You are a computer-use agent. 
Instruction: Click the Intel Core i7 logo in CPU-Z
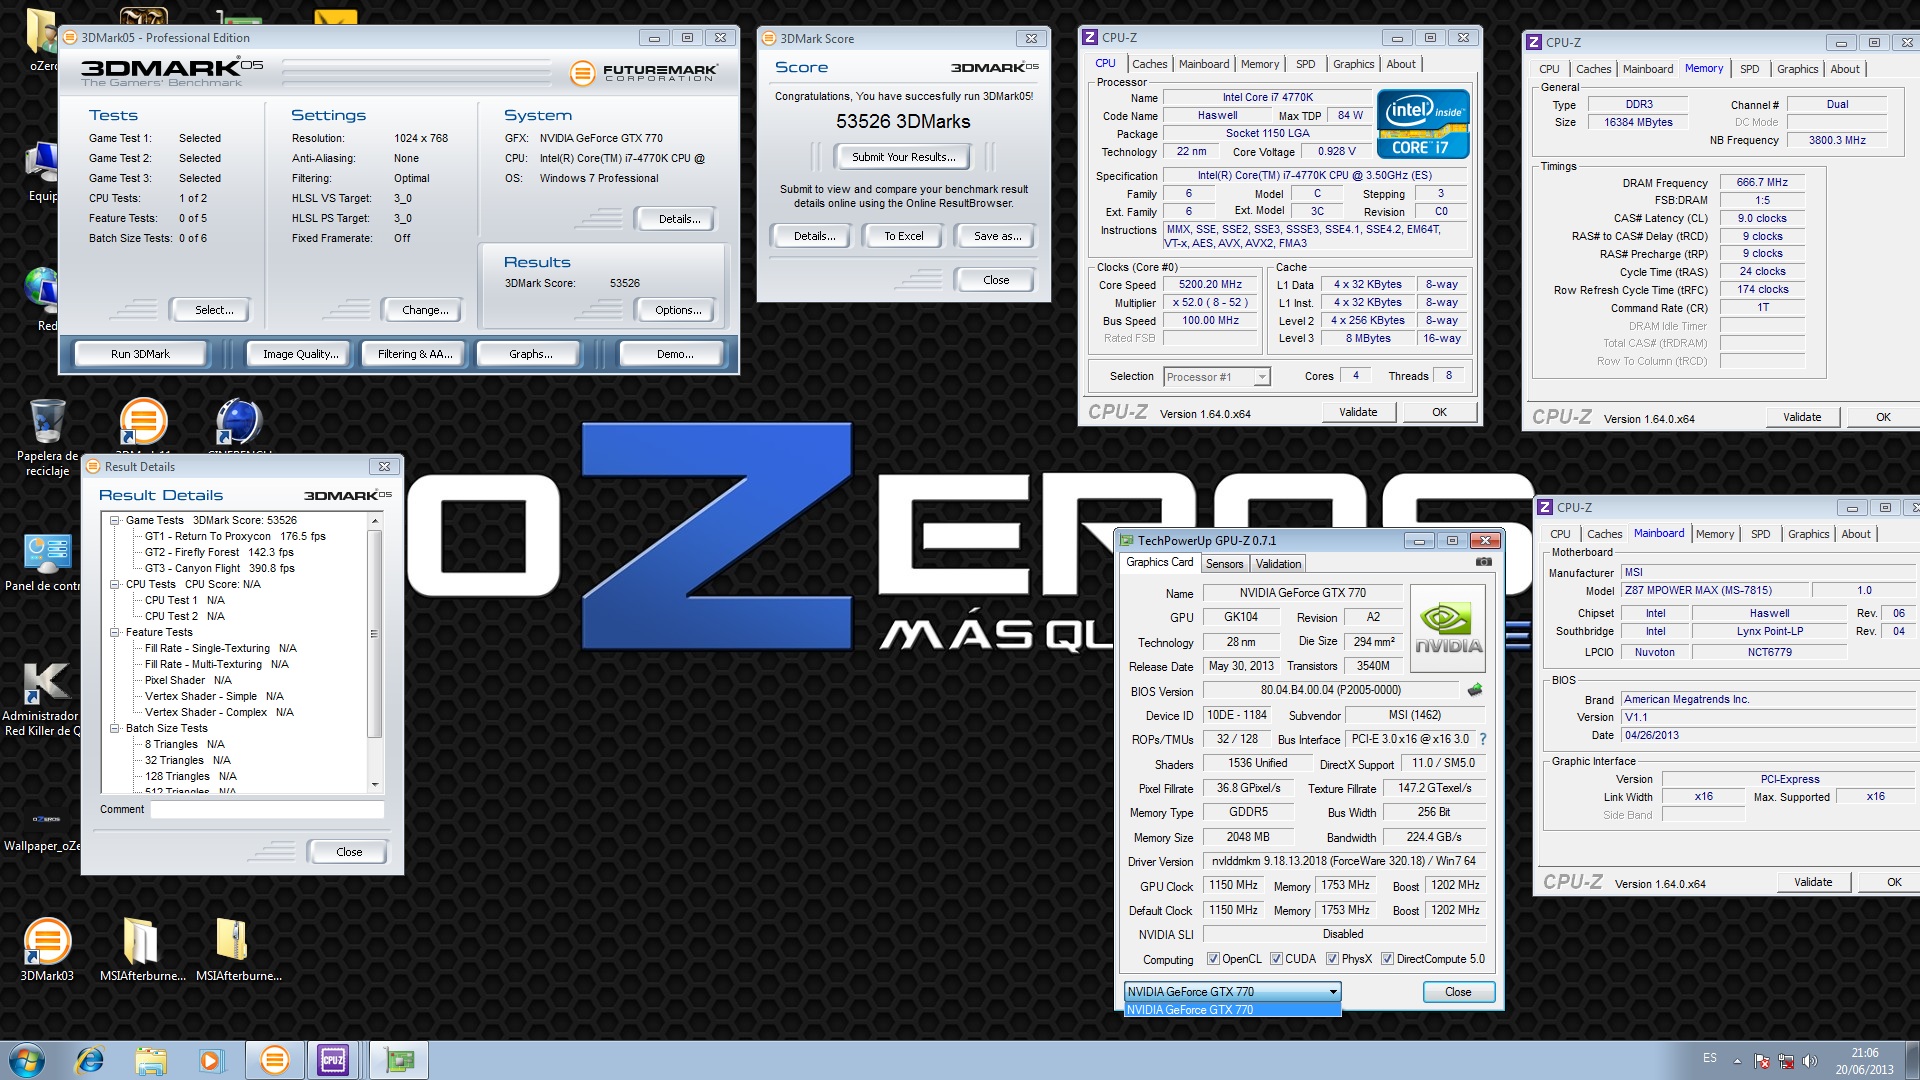[x=1423, y=124]
